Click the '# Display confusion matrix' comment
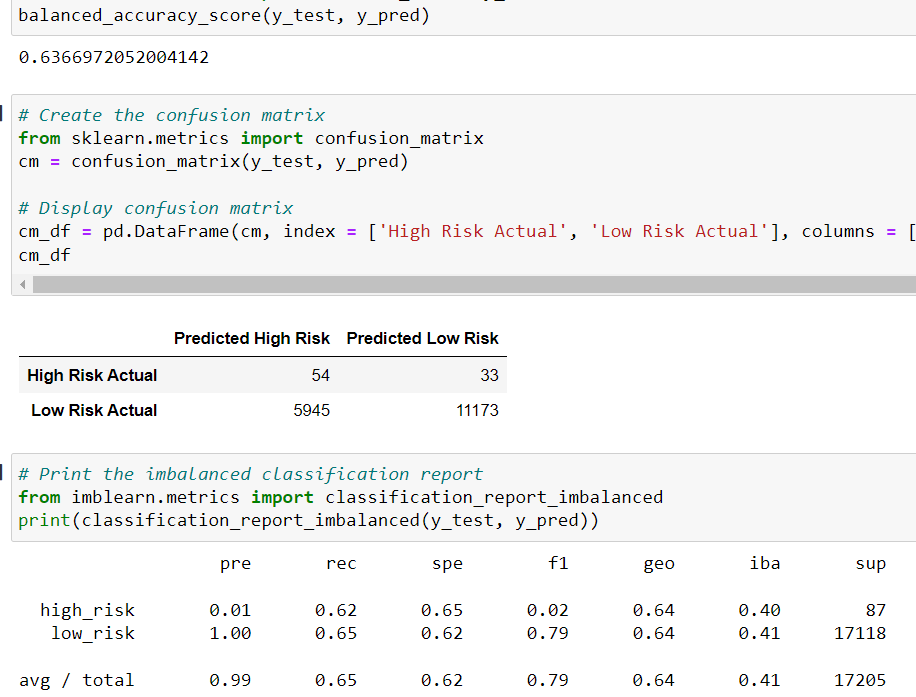This screenshot has height=697, width=916. [156, 208]
